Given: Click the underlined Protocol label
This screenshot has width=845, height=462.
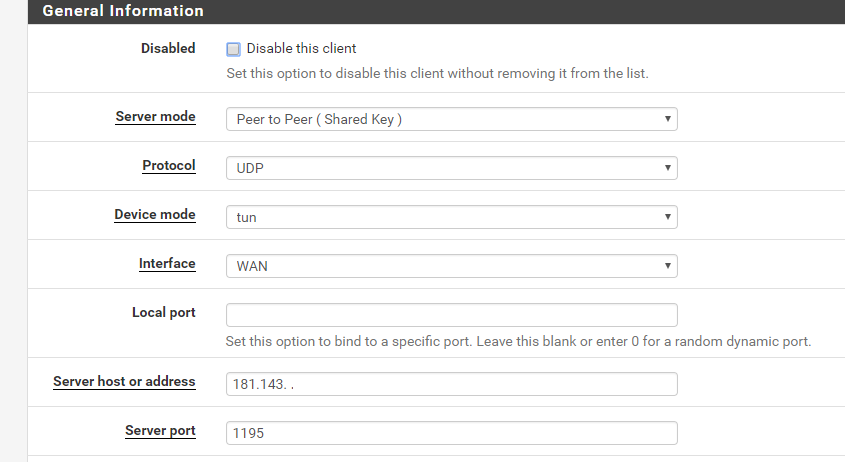Looking at the screenshot, I should [x=169, y=165].
